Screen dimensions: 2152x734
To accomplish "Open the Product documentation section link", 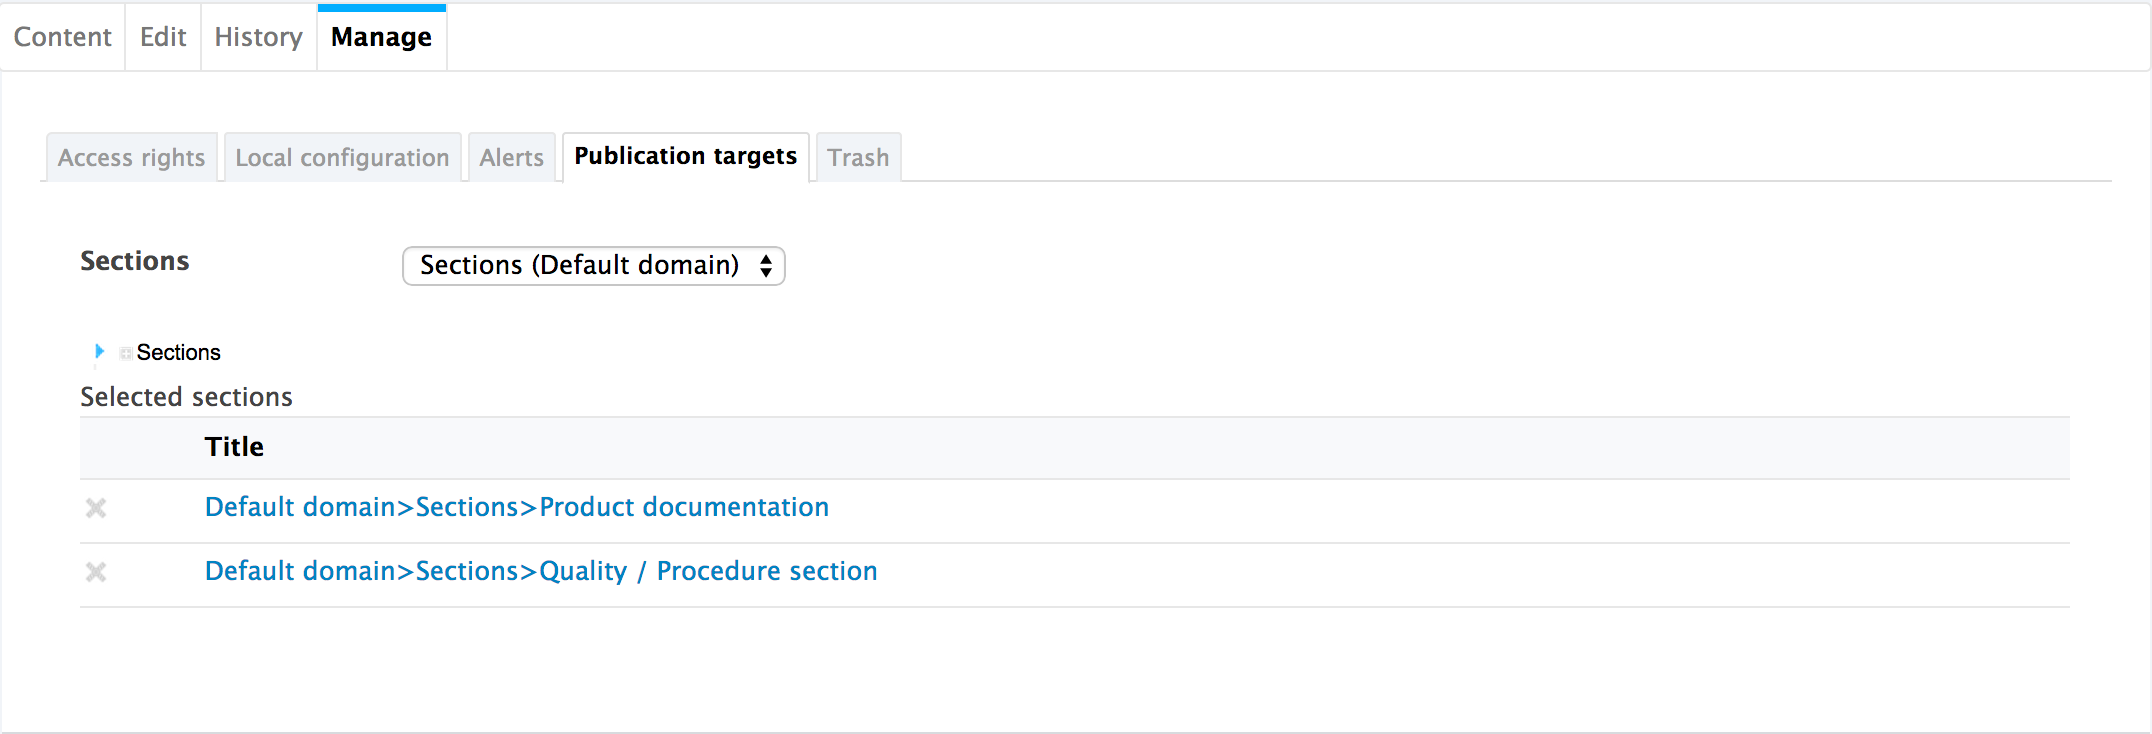I will [517, 507].
